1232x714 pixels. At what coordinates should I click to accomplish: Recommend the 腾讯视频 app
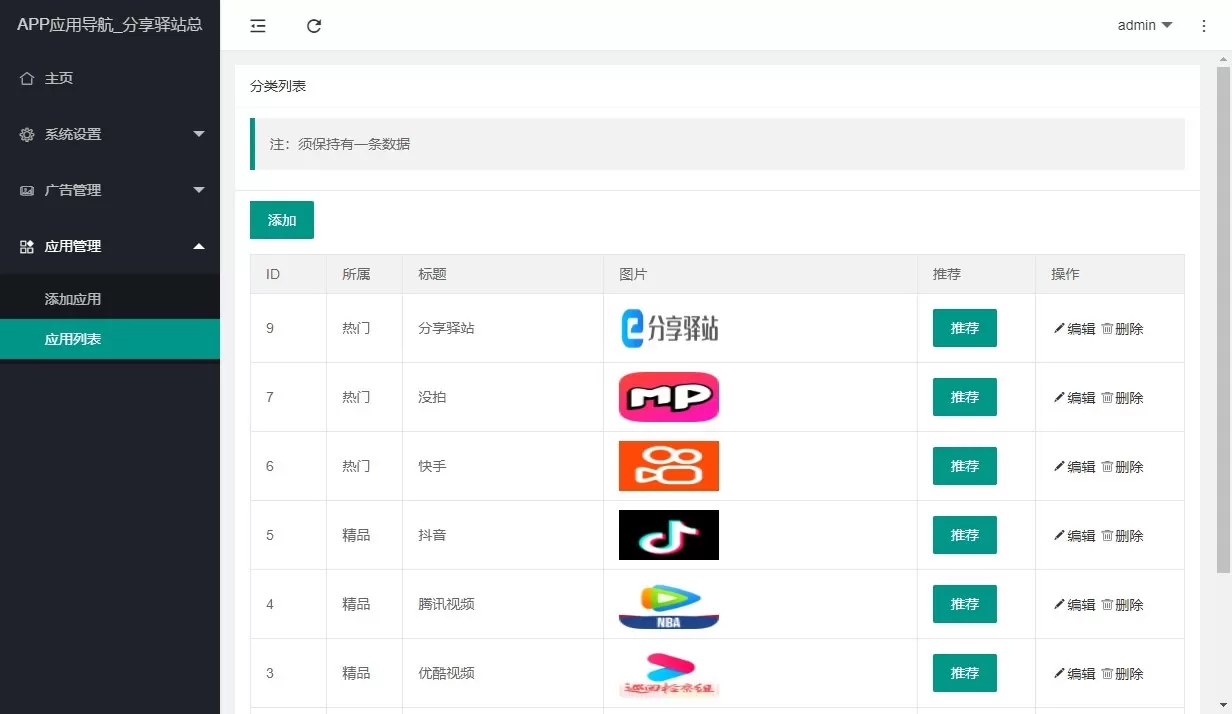(x=965, y=604)
